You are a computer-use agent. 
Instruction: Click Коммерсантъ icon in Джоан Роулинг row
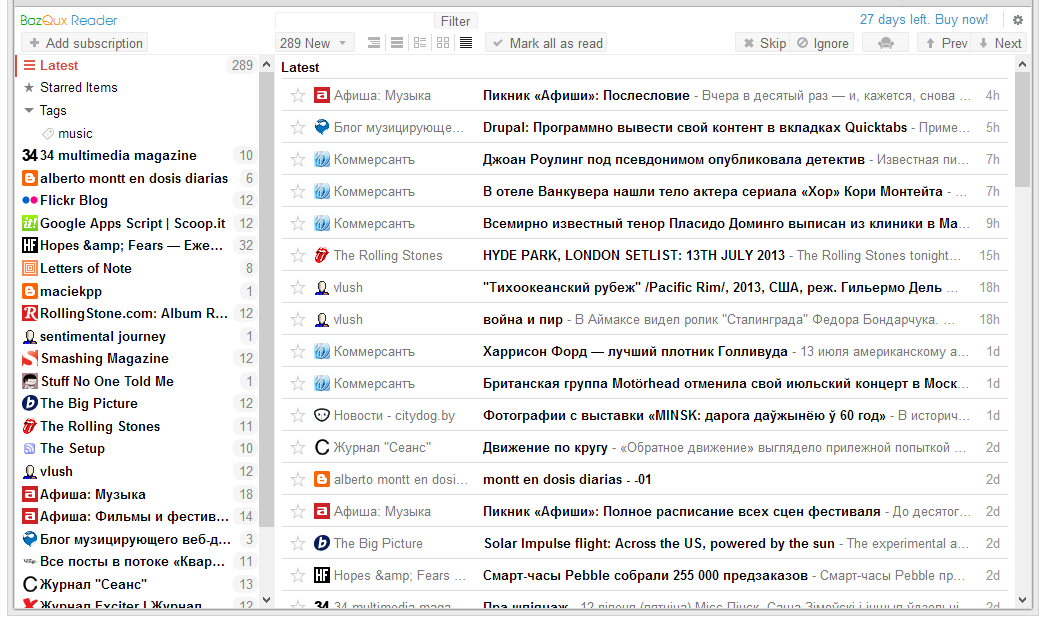322,159
